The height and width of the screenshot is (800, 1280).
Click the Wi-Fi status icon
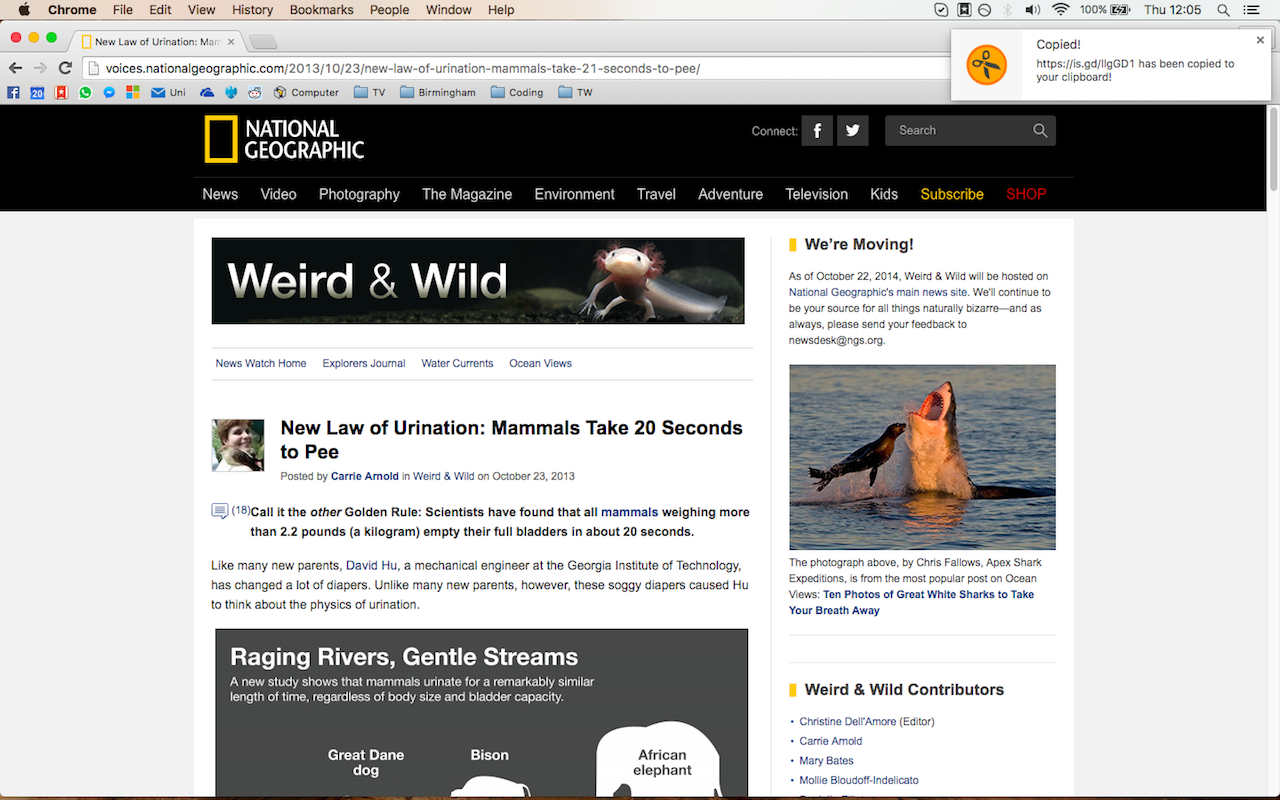[1060, 10]
